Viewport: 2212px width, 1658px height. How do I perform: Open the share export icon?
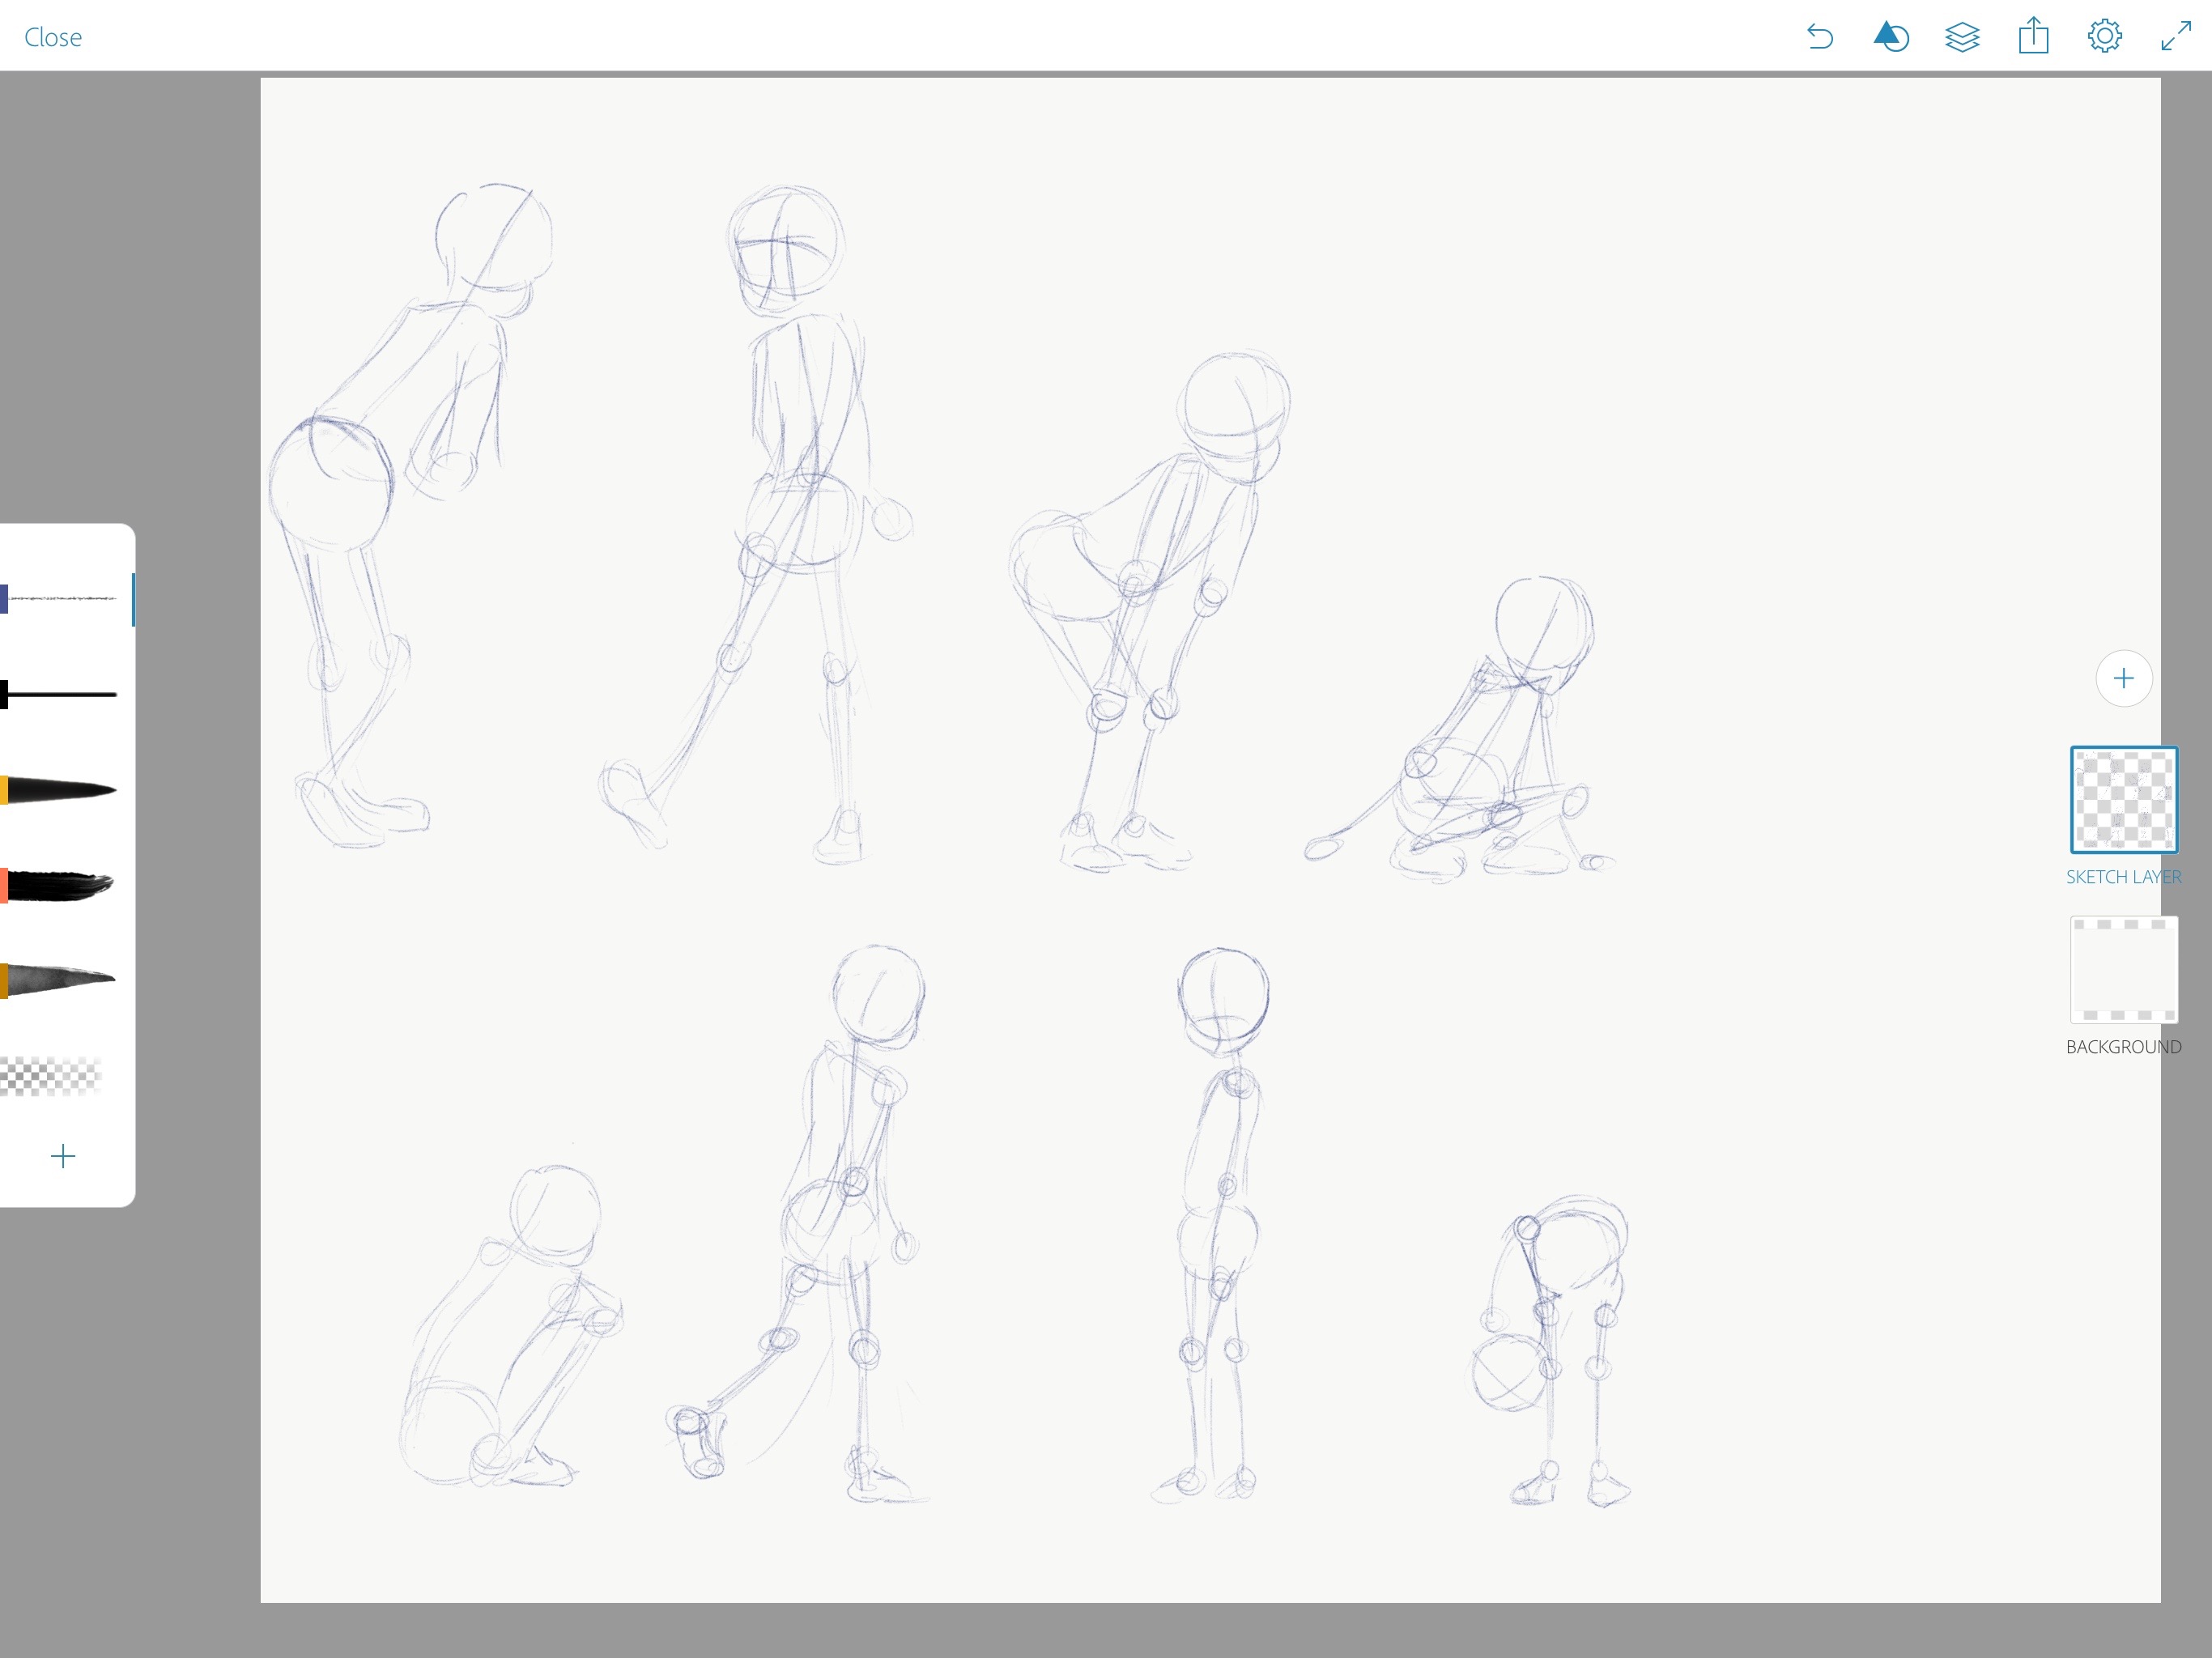pos(2033,37)
